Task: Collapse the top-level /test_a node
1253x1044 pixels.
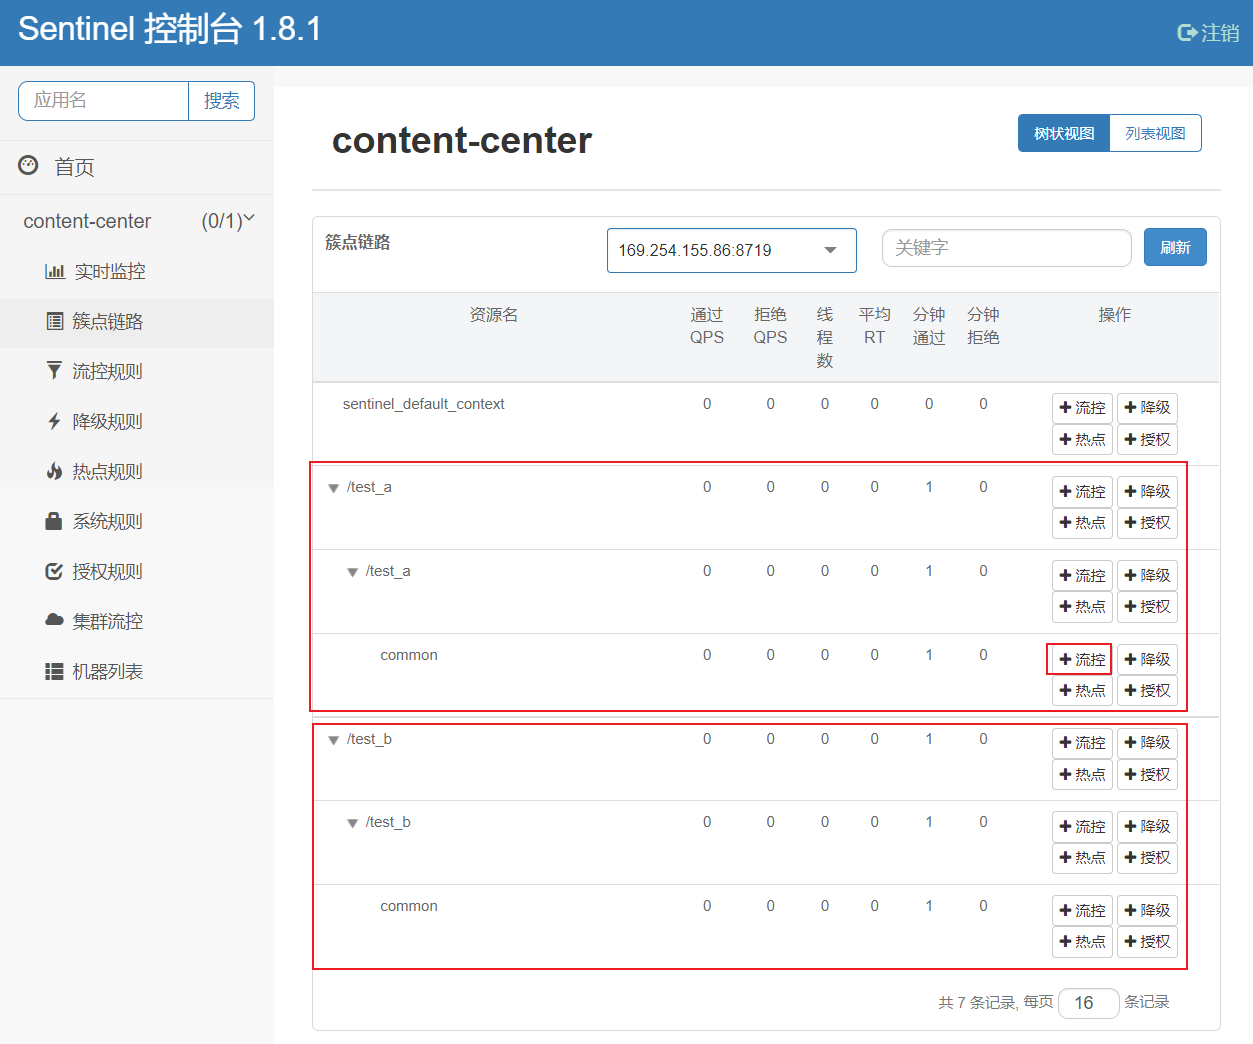Action: [334, 488]
